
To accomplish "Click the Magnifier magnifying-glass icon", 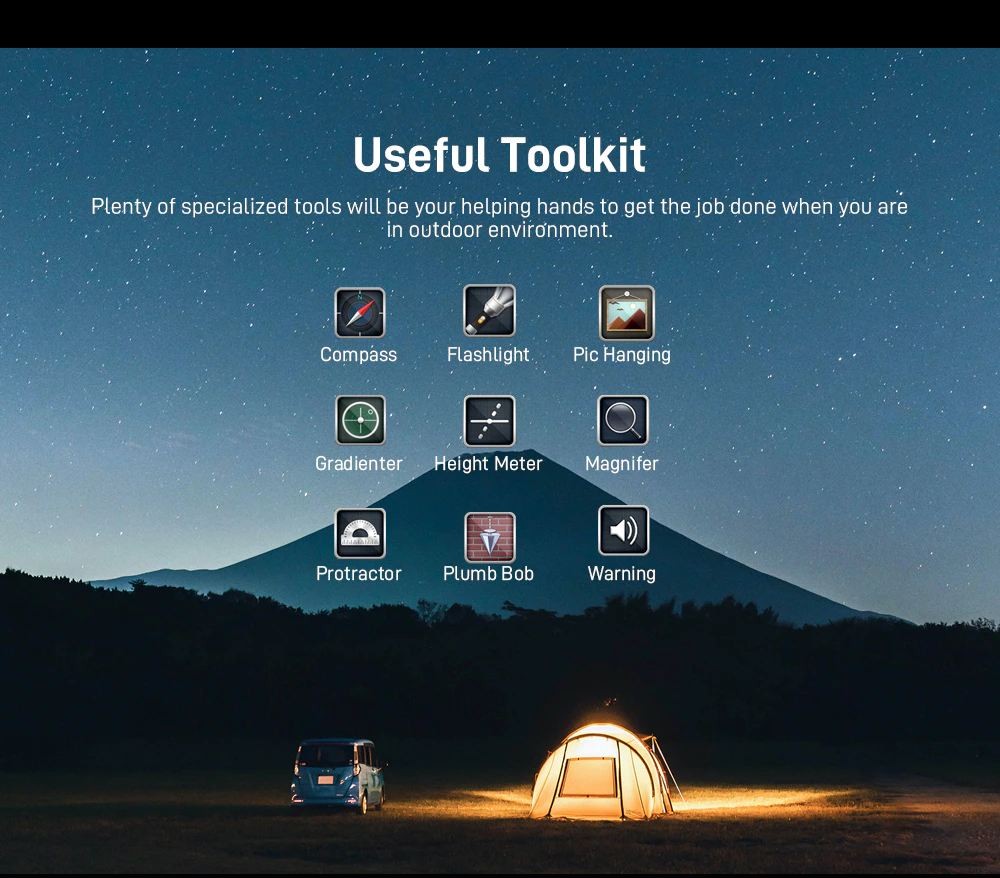I will pyautogui.click(x=623, y=420).
